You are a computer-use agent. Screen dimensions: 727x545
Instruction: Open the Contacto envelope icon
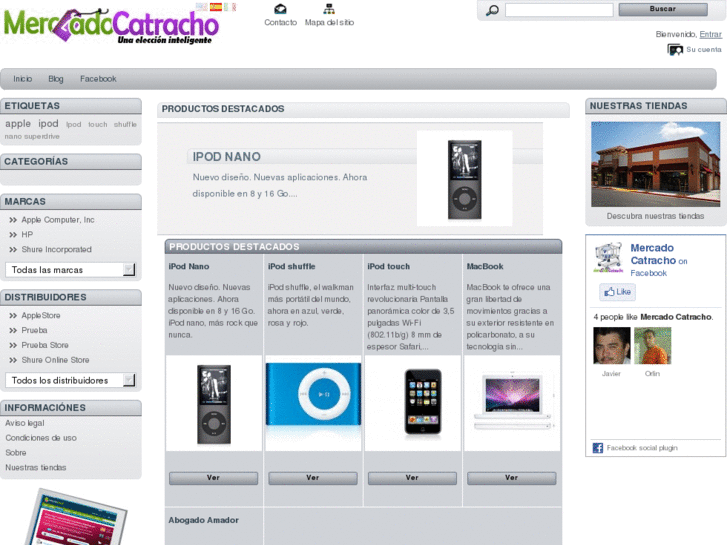point(280,9)
